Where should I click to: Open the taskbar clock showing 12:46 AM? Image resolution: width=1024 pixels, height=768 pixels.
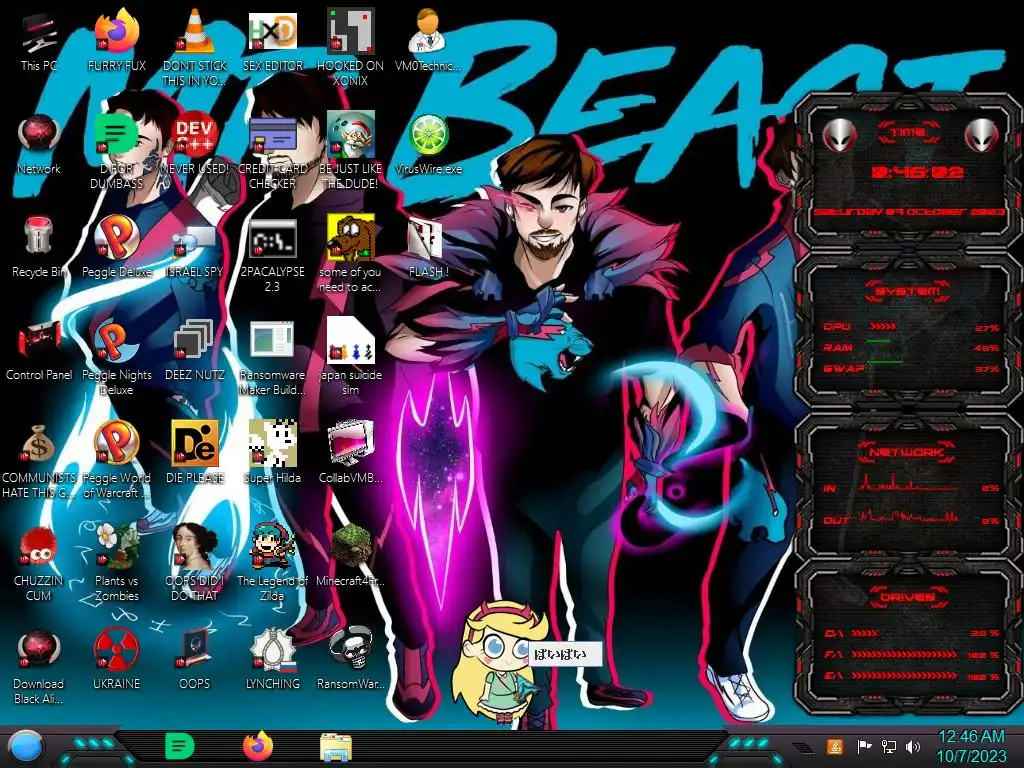pyautogui.click(x=972, y=746)
